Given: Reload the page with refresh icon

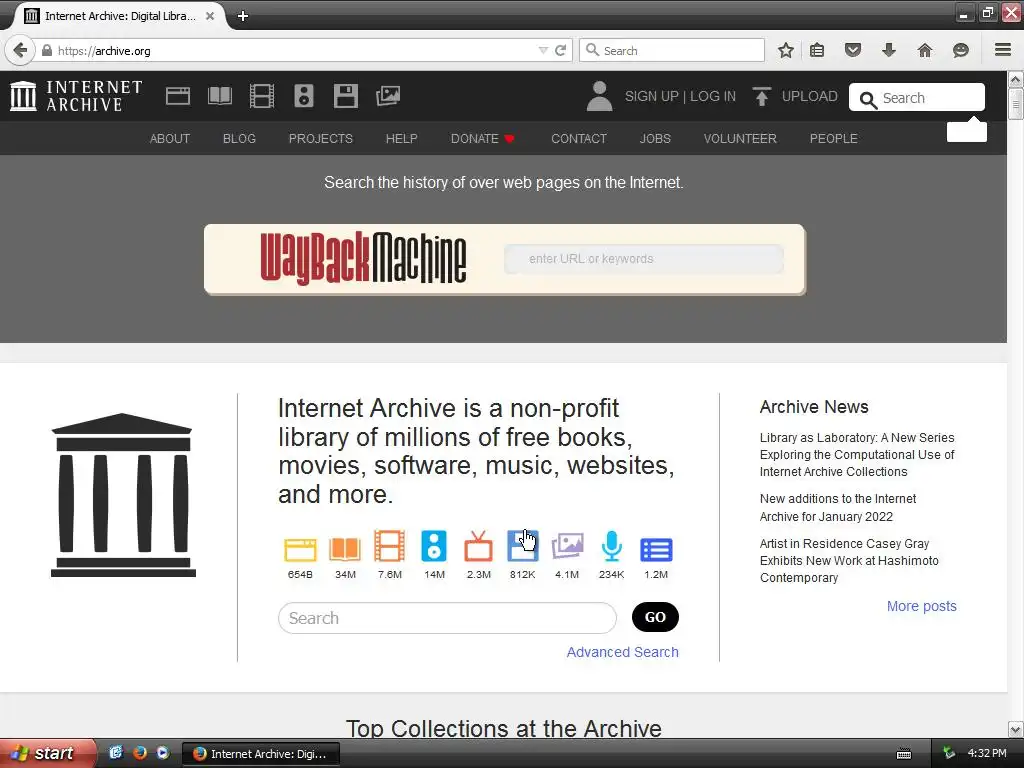Looking at the screenshot, I should 560,50.
